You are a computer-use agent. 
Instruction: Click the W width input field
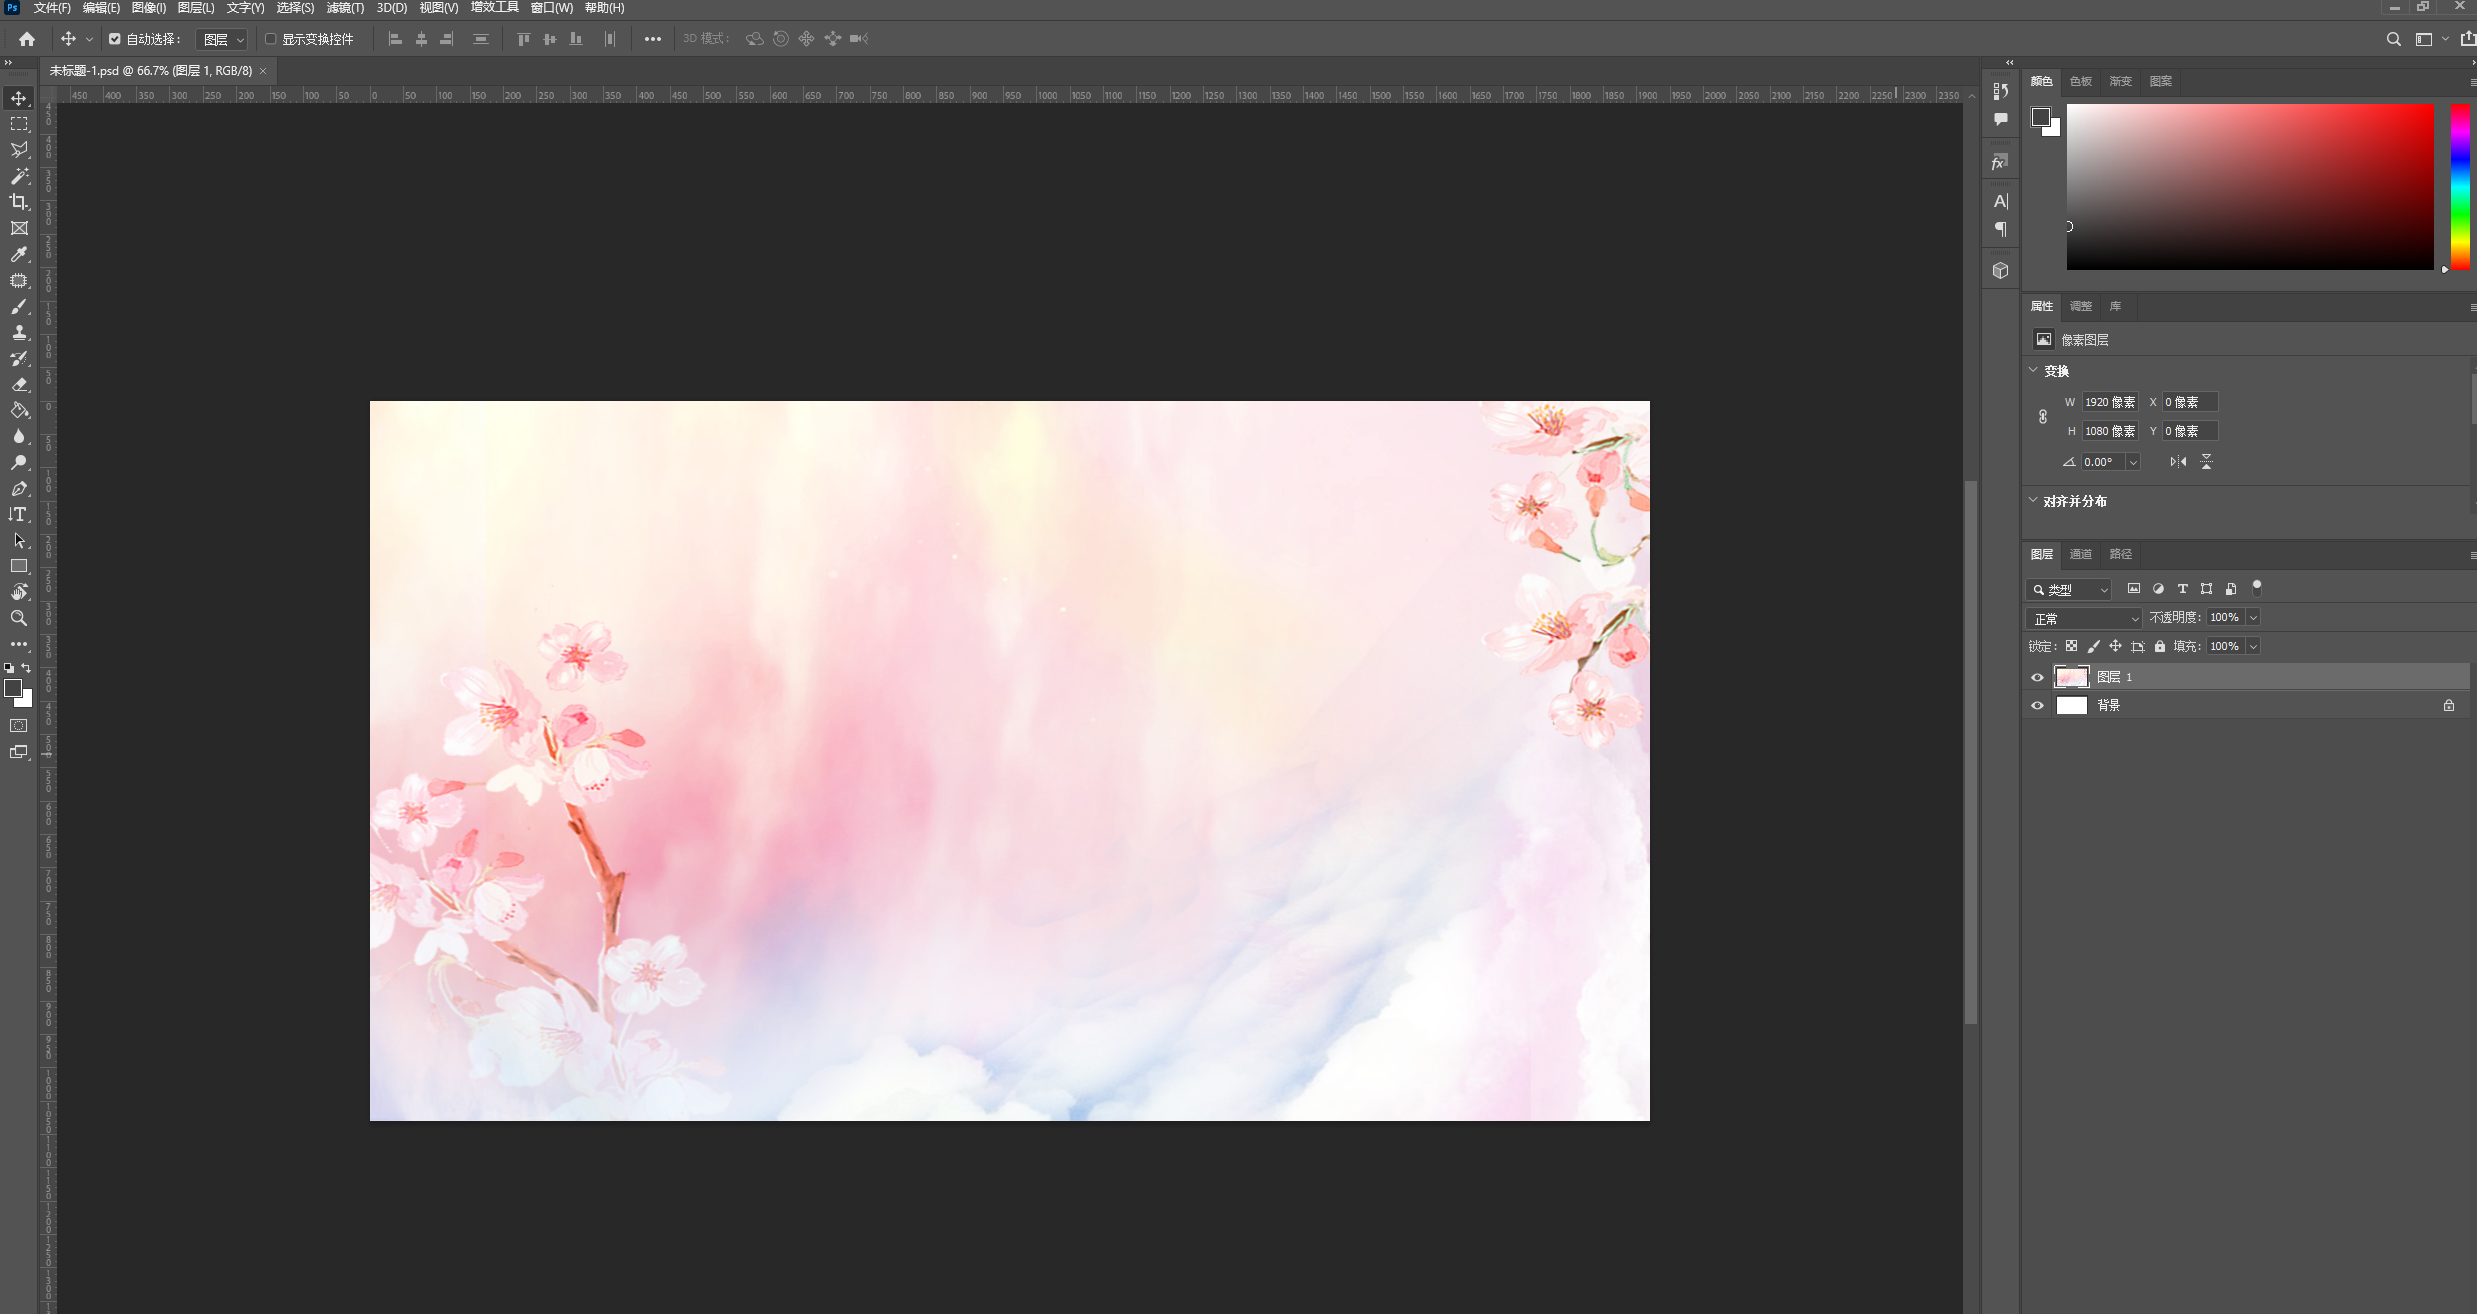[2109, 402]
